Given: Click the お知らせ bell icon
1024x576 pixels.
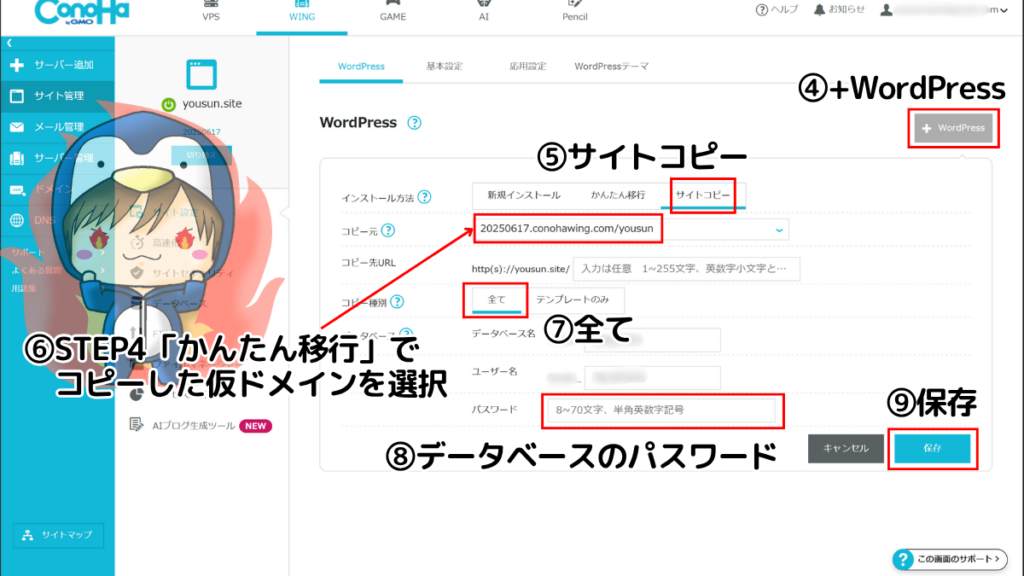Looking at the screenshot, I should 819,10.
